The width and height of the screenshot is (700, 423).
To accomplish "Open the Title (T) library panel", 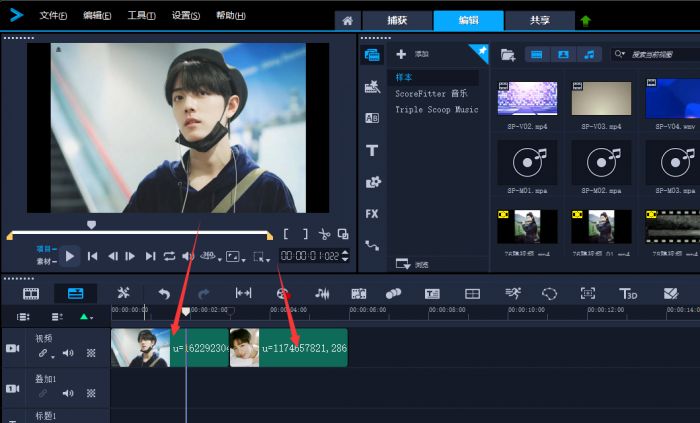I will [x=372, y=150].
